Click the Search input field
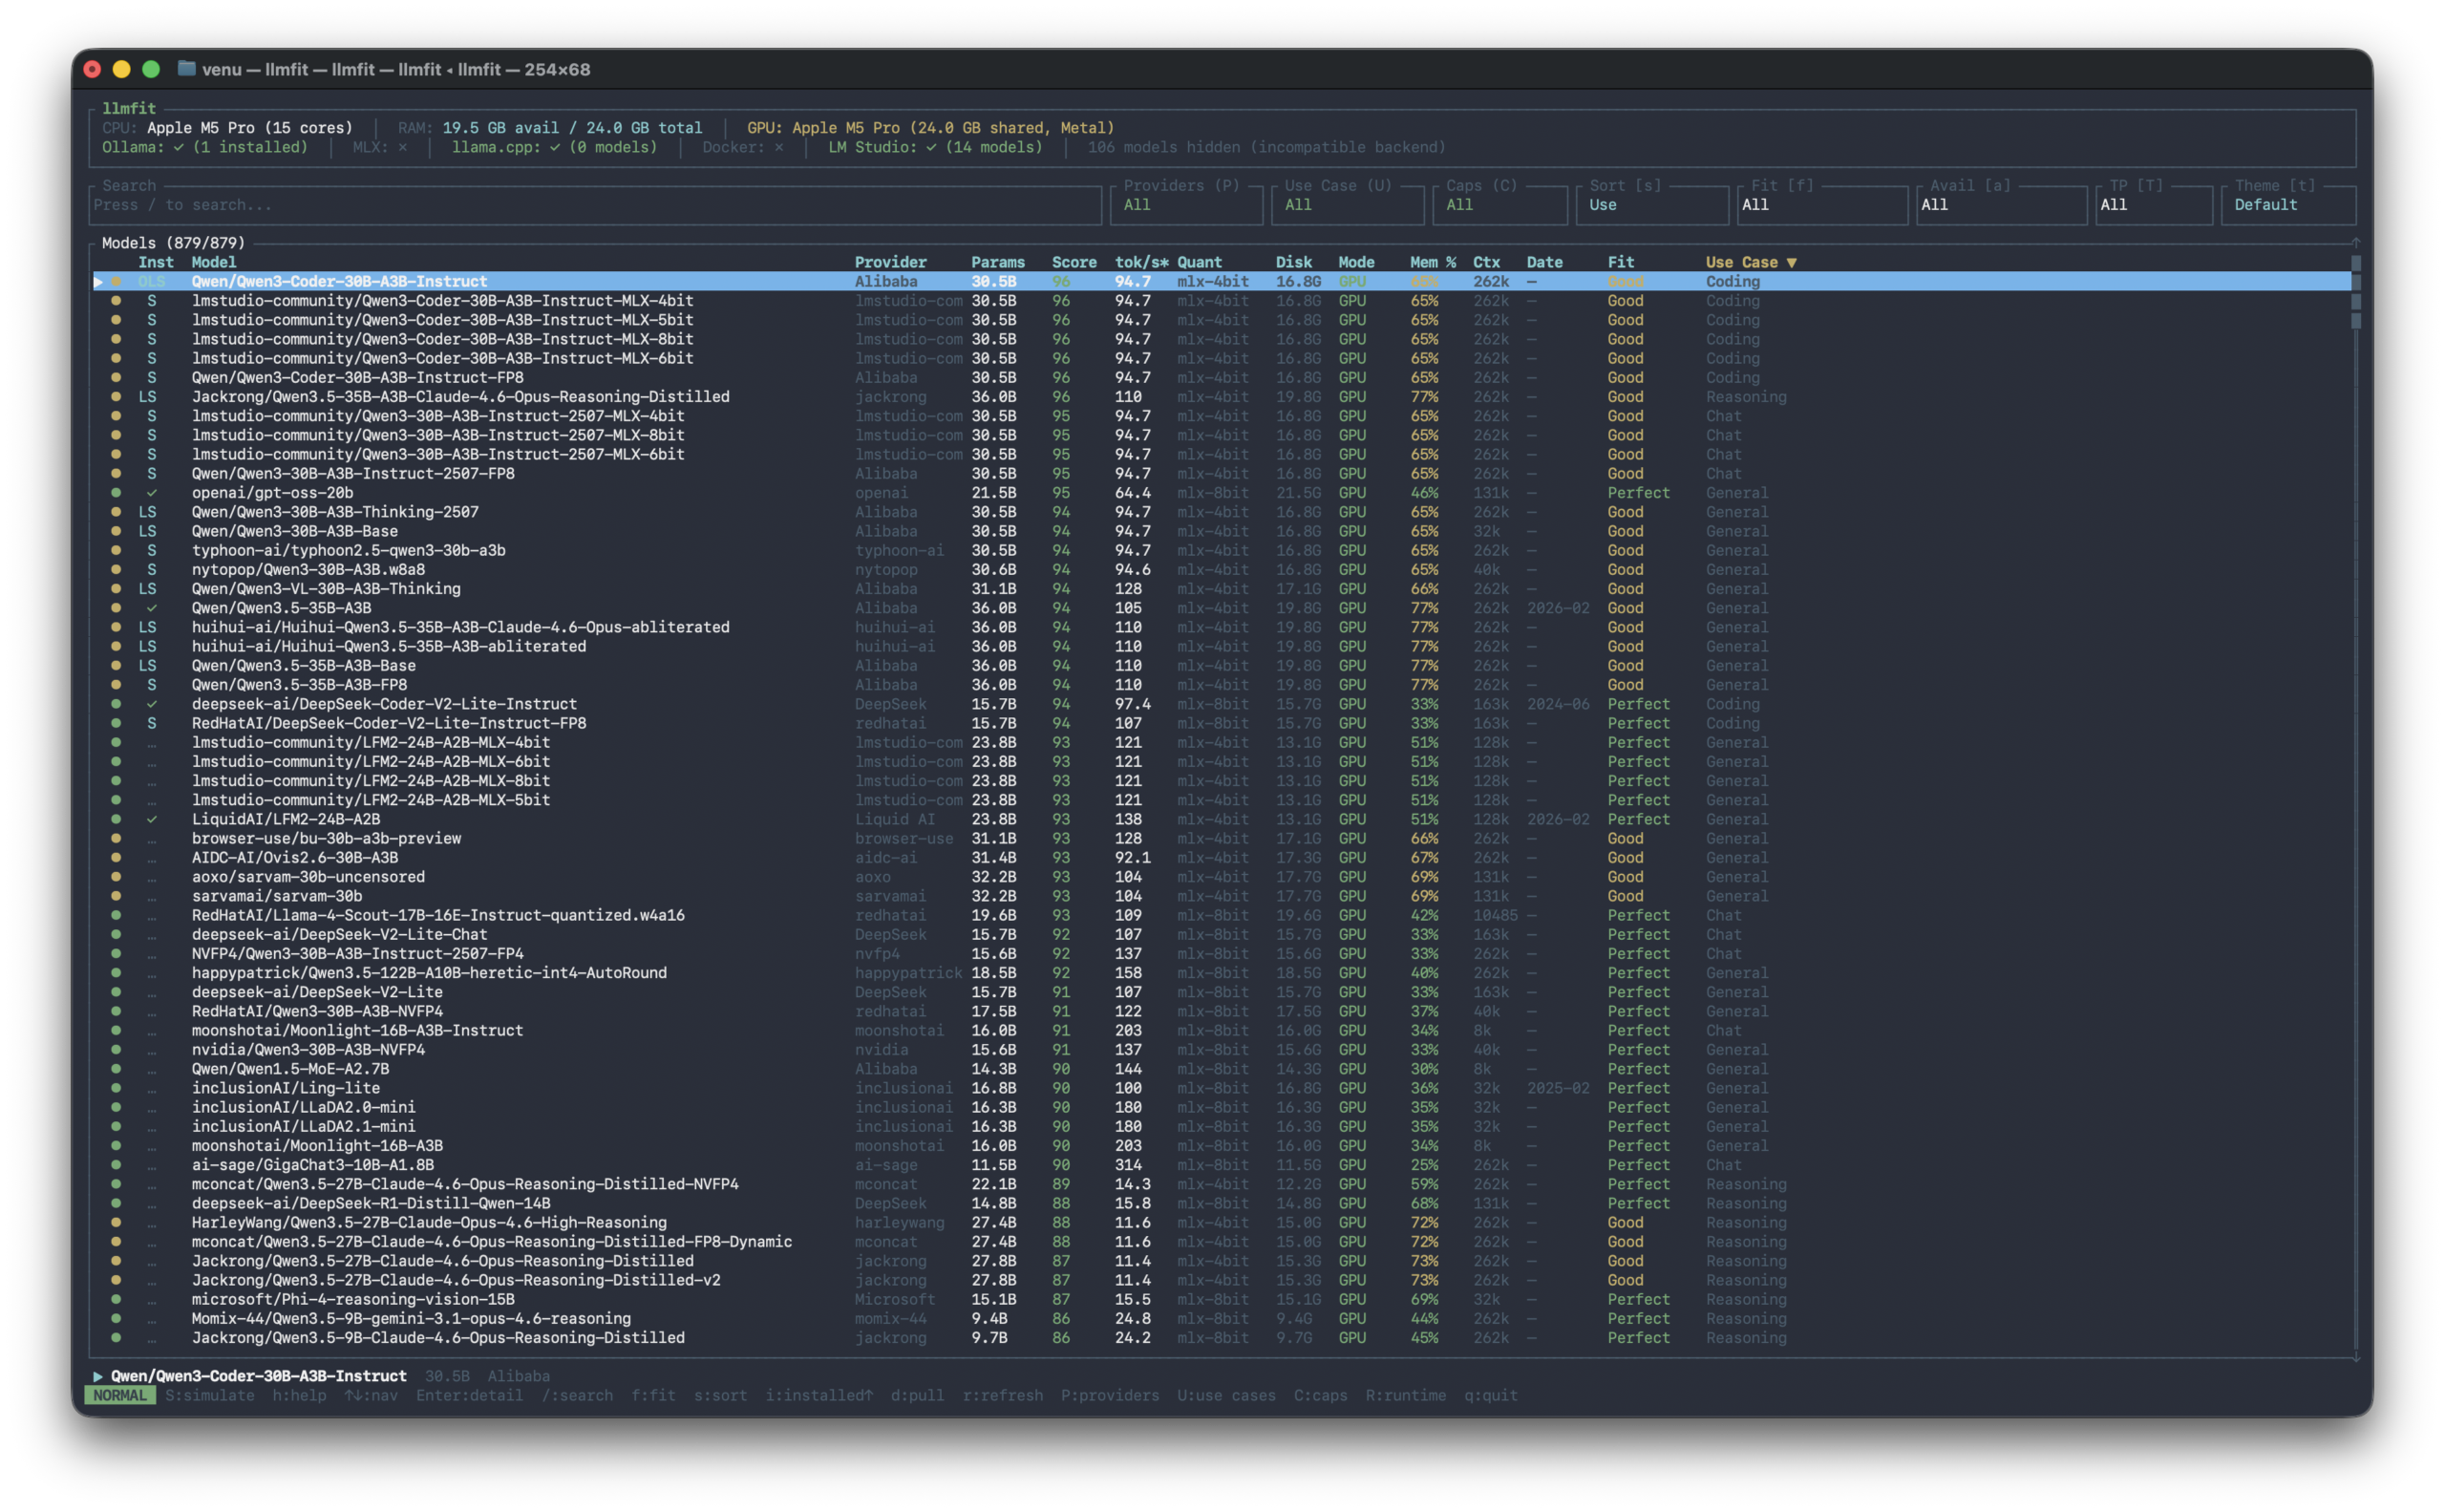2445x1512 pixels. [x=596, y=205]
